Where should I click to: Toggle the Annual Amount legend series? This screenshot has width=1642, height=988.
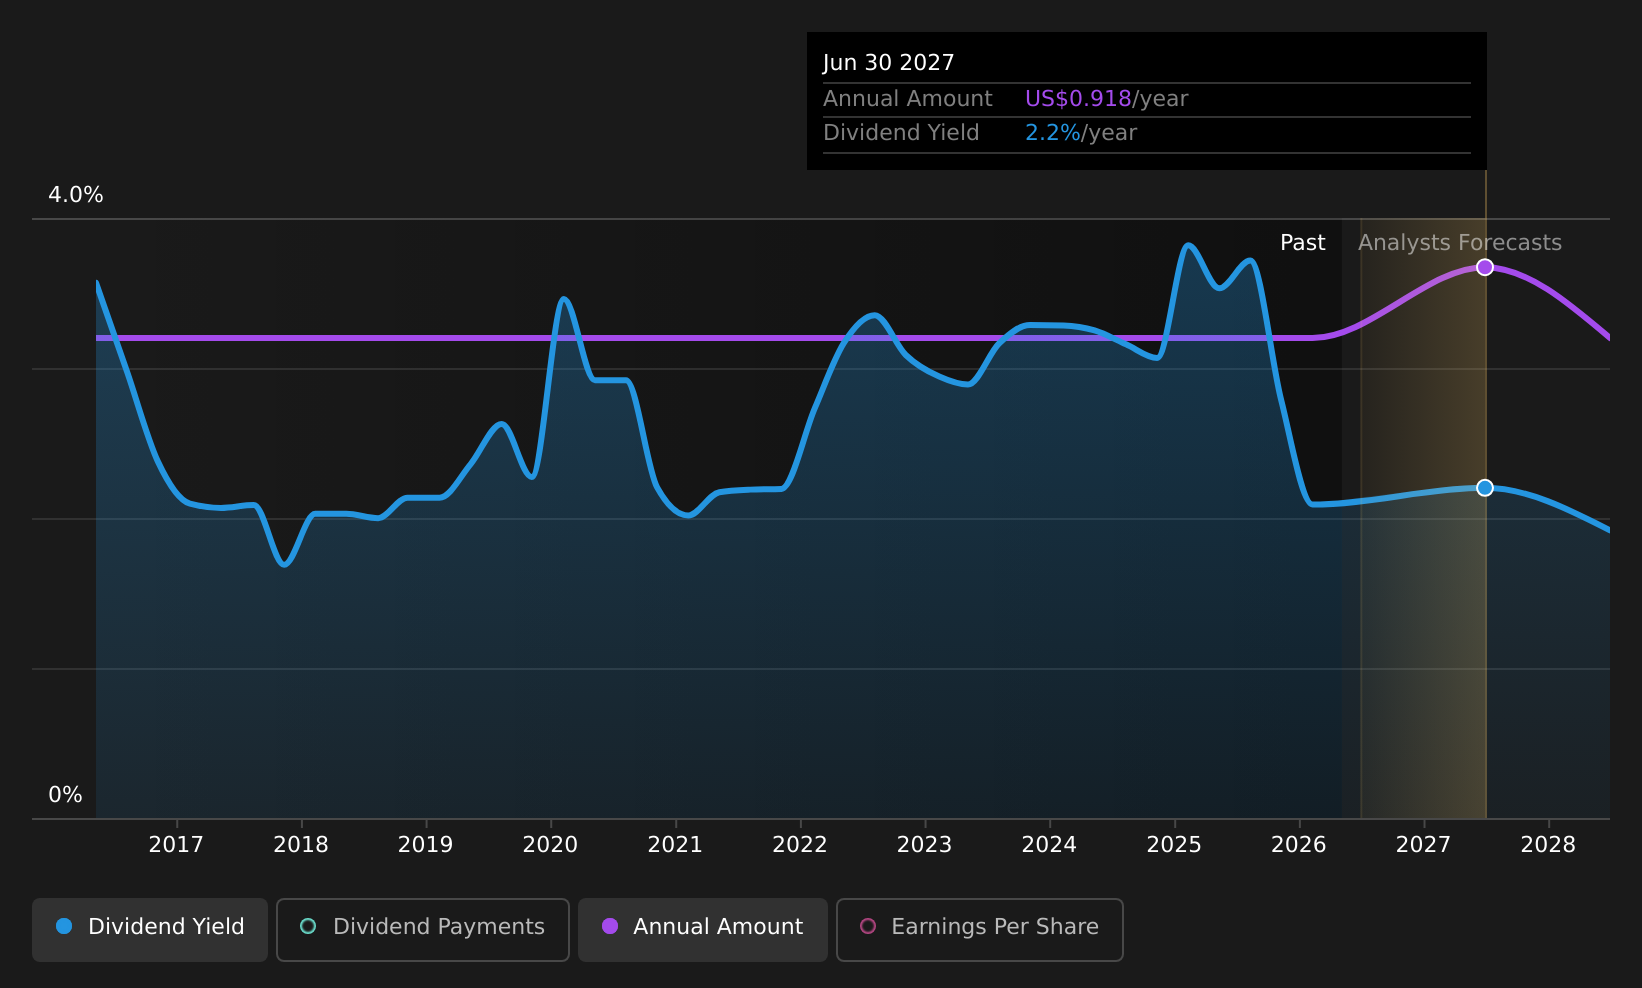pos(702,929)
